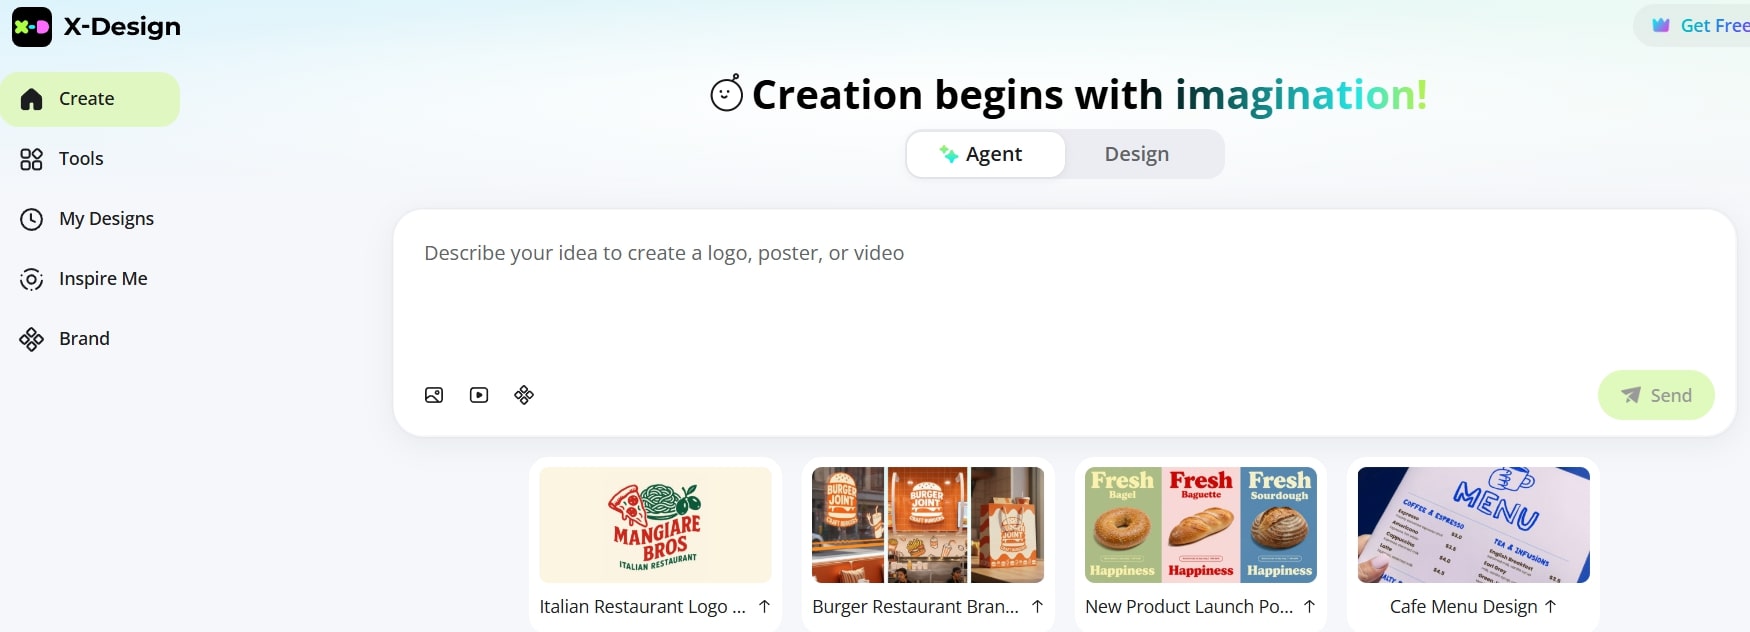The image size is (1750, 632).
Task: Attach an image via picture icon
Action: [434, 395]
